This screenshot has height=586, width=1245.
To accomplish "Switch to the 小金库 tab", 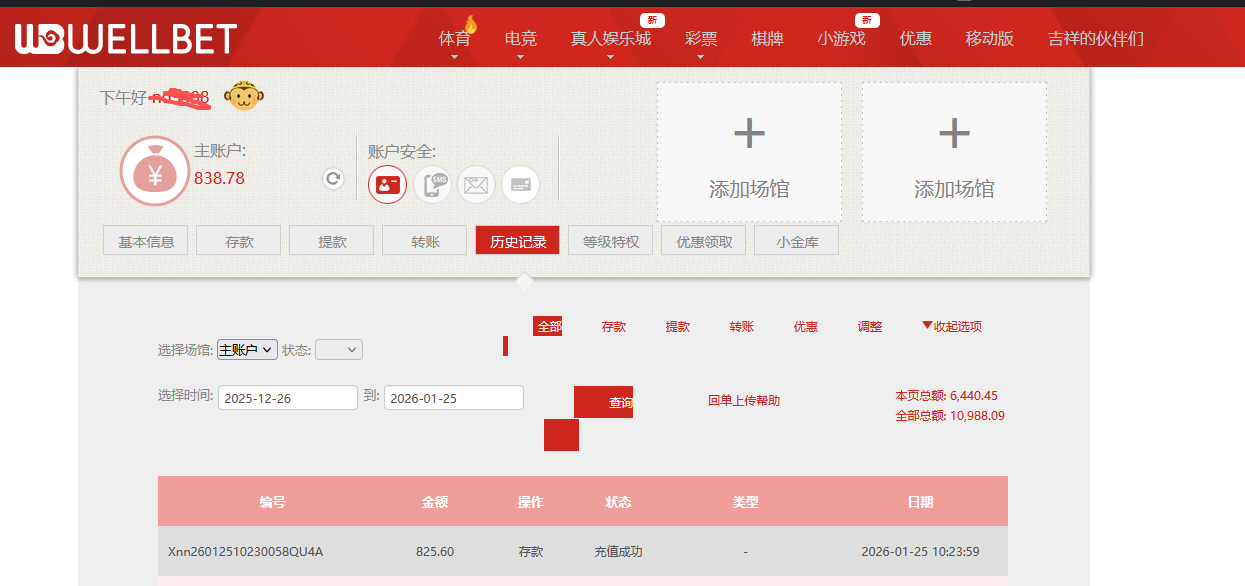I will pos(796,240).
